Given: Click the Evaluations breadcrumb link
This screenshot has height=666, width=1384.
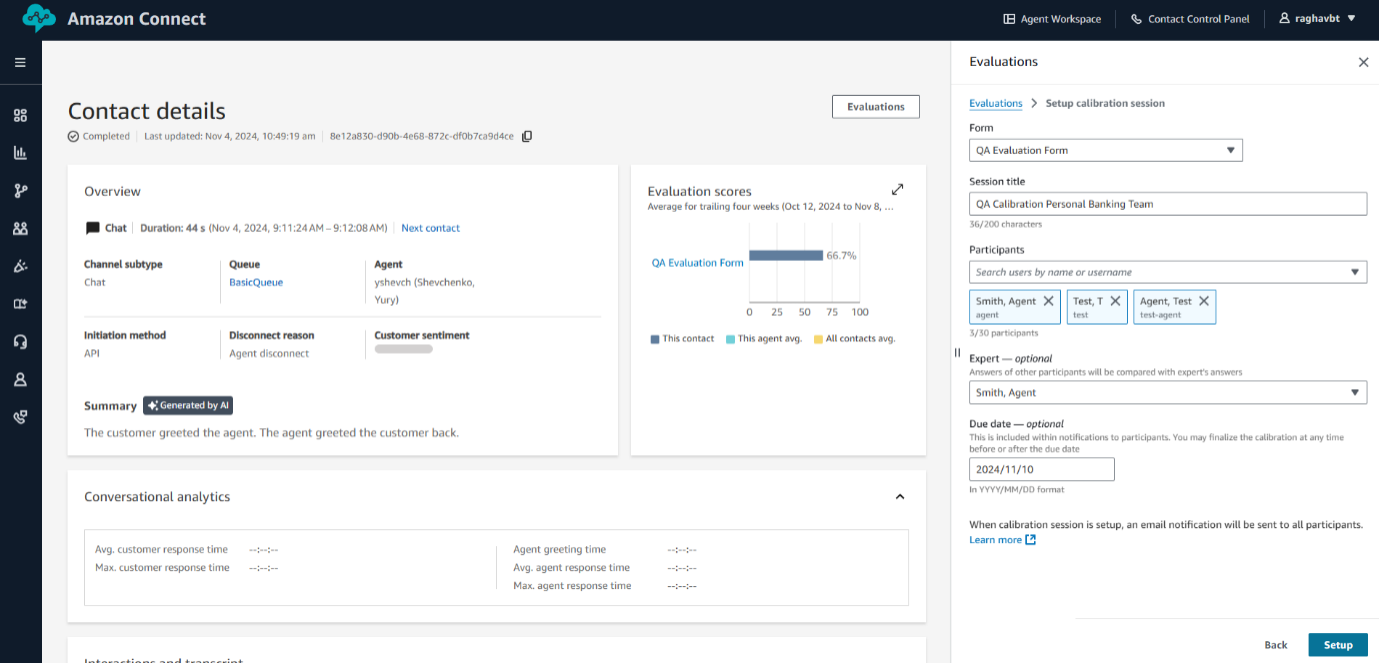Looking at the screenshot, I should [x=995, y=103].
